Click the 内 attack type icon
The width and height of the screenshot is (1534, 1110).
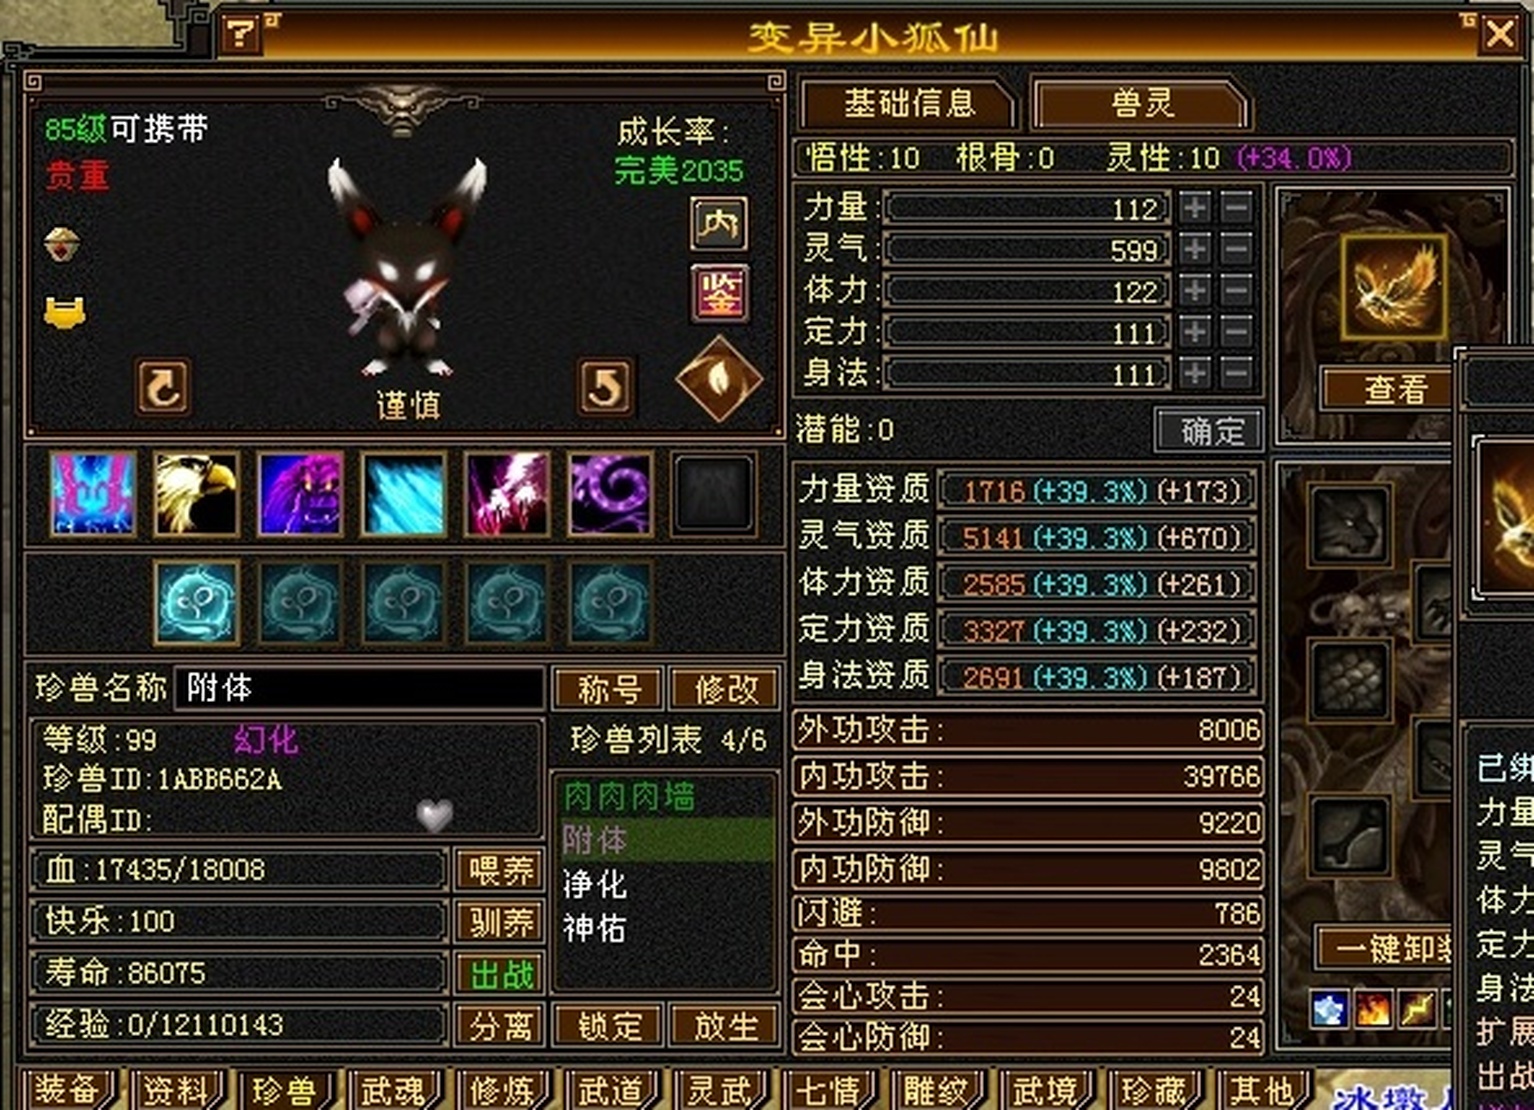tap(719, 223)
